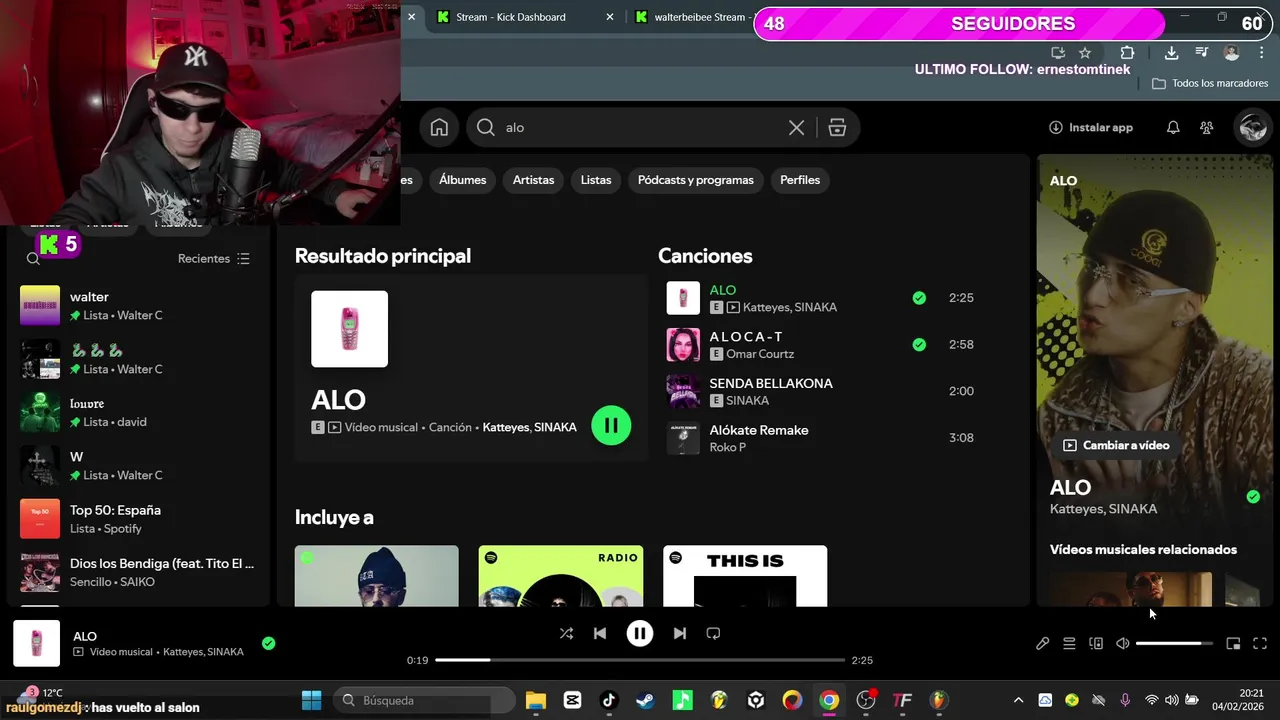Select the Artistas filter tab
This screenshot has width=1280, height=720.
point(533,180)
